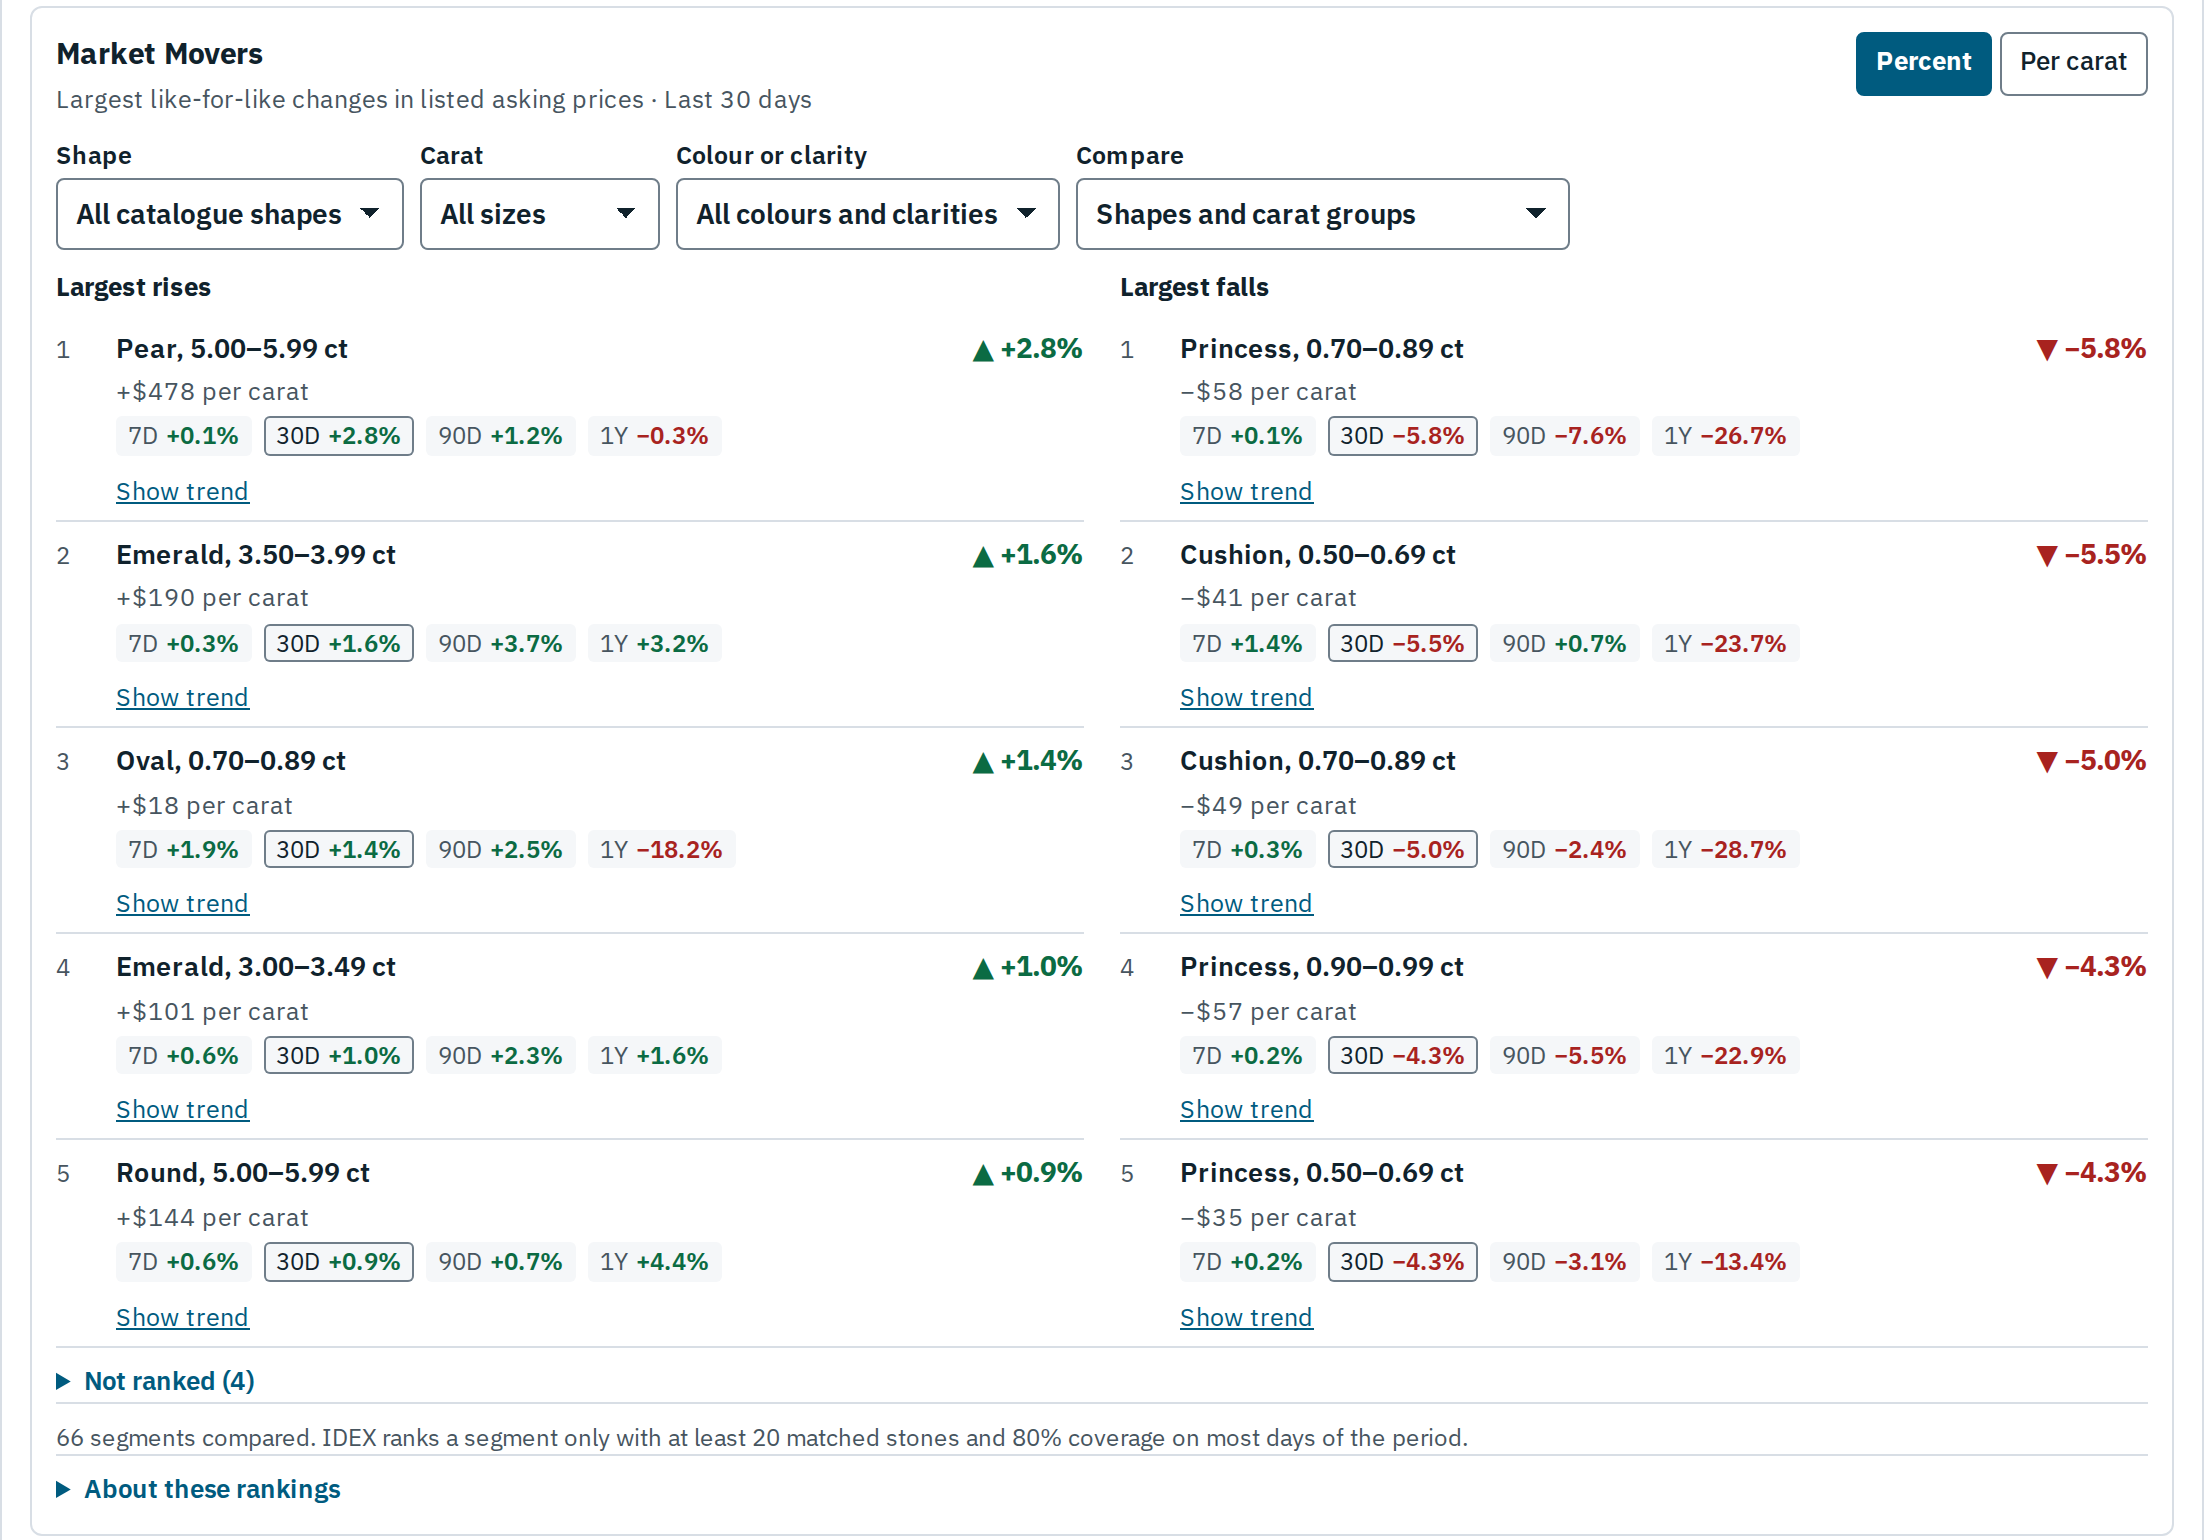Show trend for Princess 0.70–0.89 ct

(1246, 491)
